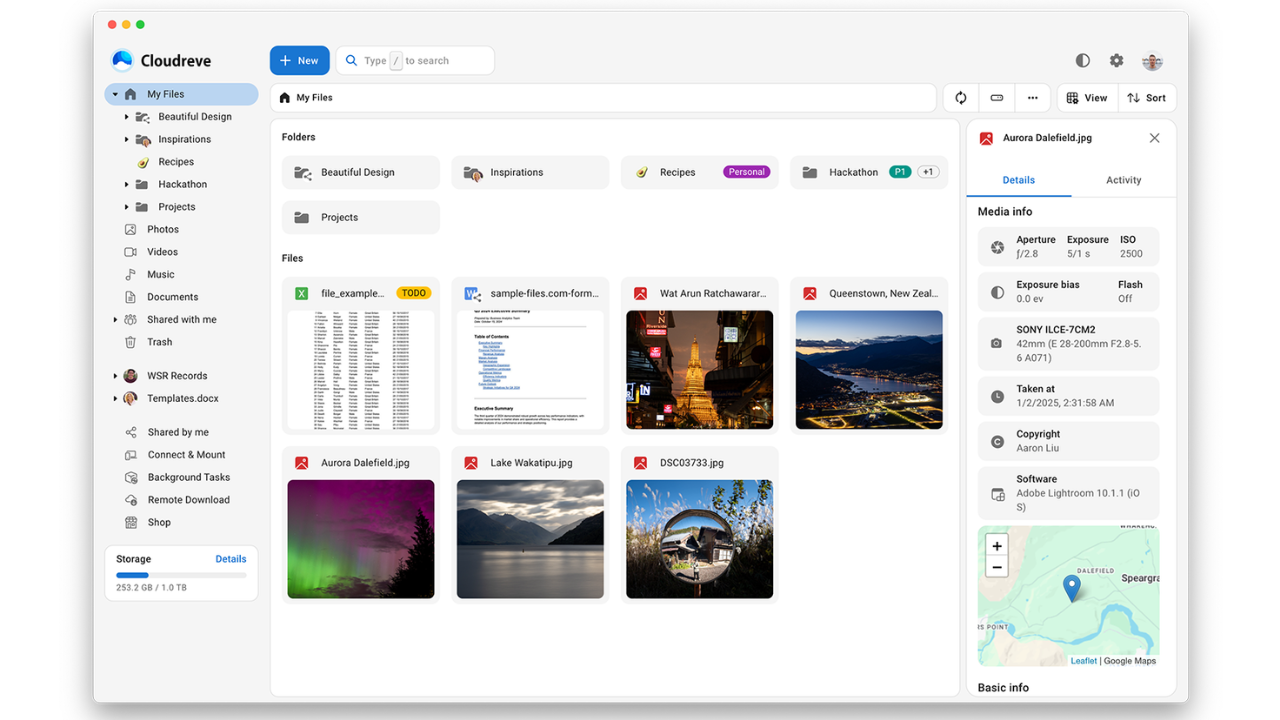
Task: Toggle dark mode icon in header
Action: click(x=1082, y=61)
